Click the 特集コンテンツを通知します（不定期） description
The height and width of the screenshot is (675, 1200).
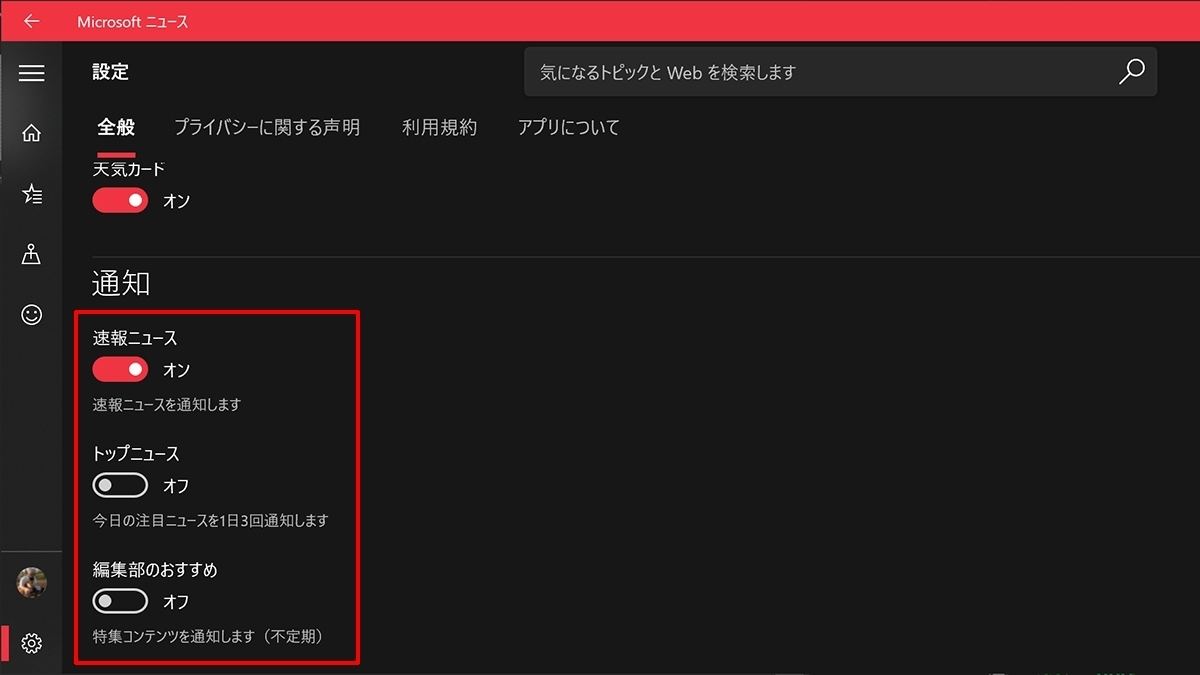coord(208,636)
